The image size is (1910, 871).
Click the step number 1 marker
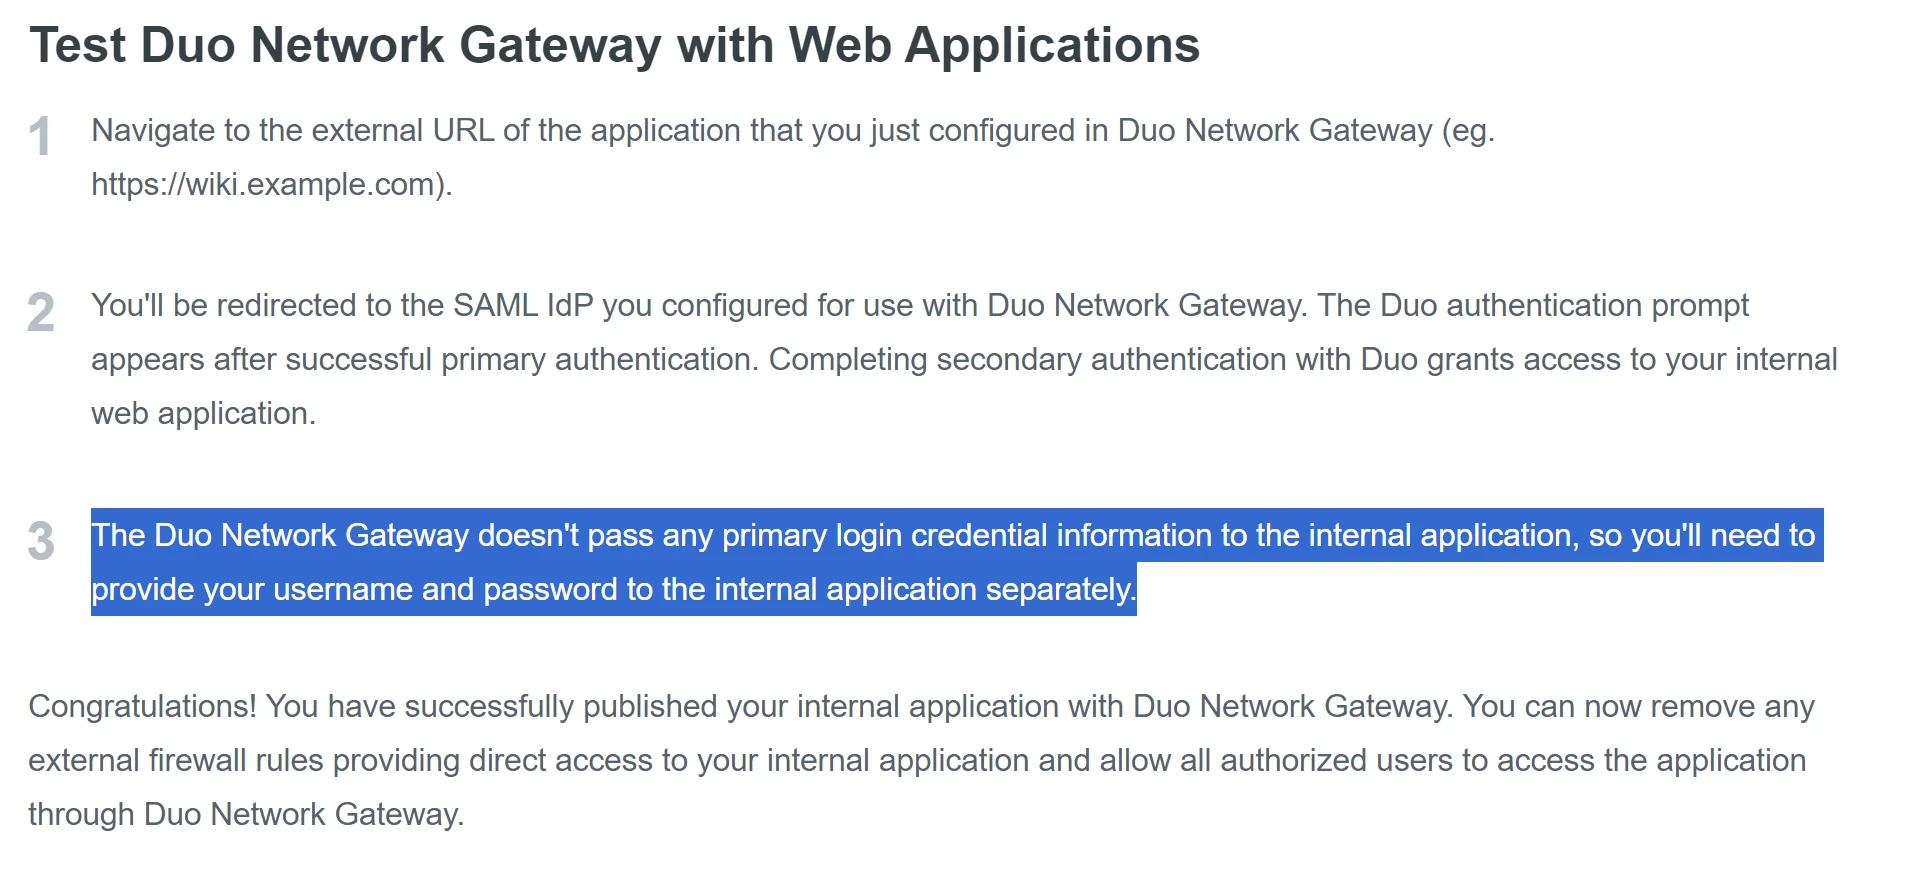coord(40,137)
